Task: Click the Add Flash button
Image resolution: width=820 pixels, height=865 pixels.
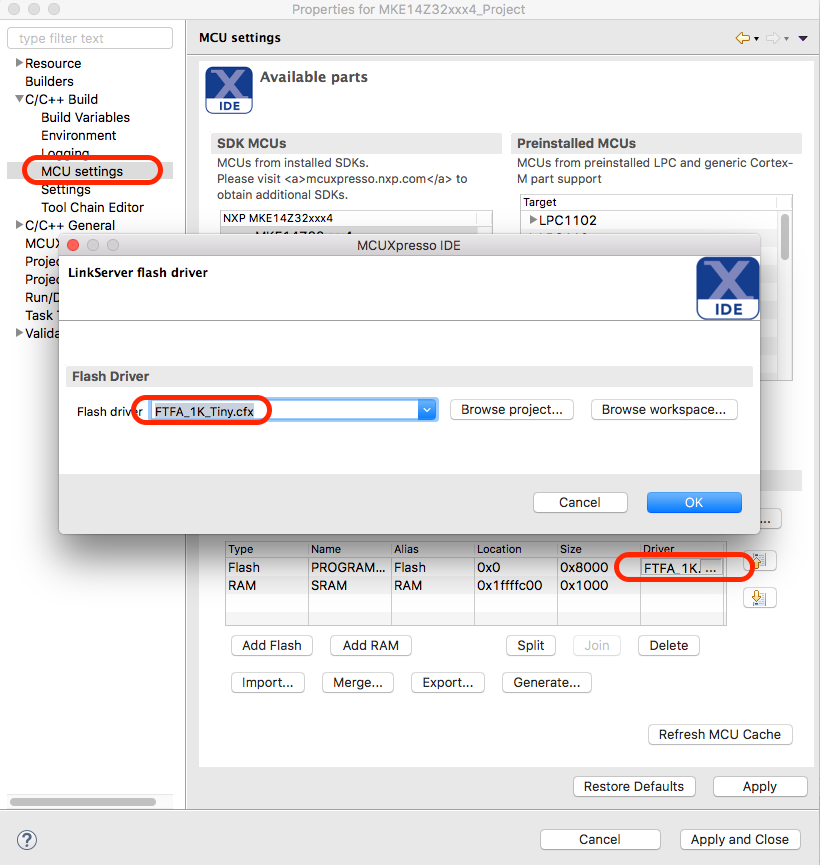Action: pos(272,645)
